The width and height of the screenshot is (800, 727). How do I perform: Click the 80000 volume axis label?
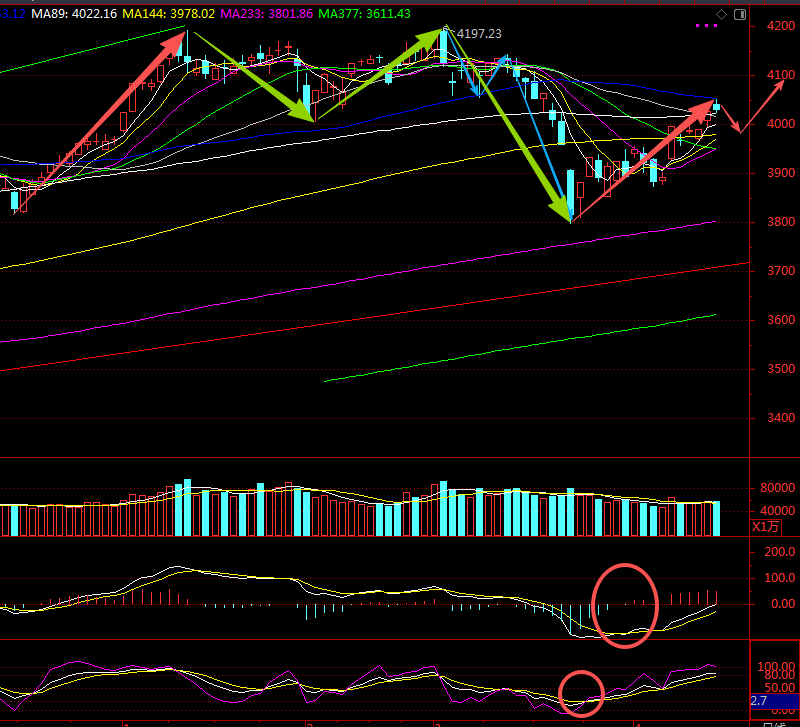776,489
